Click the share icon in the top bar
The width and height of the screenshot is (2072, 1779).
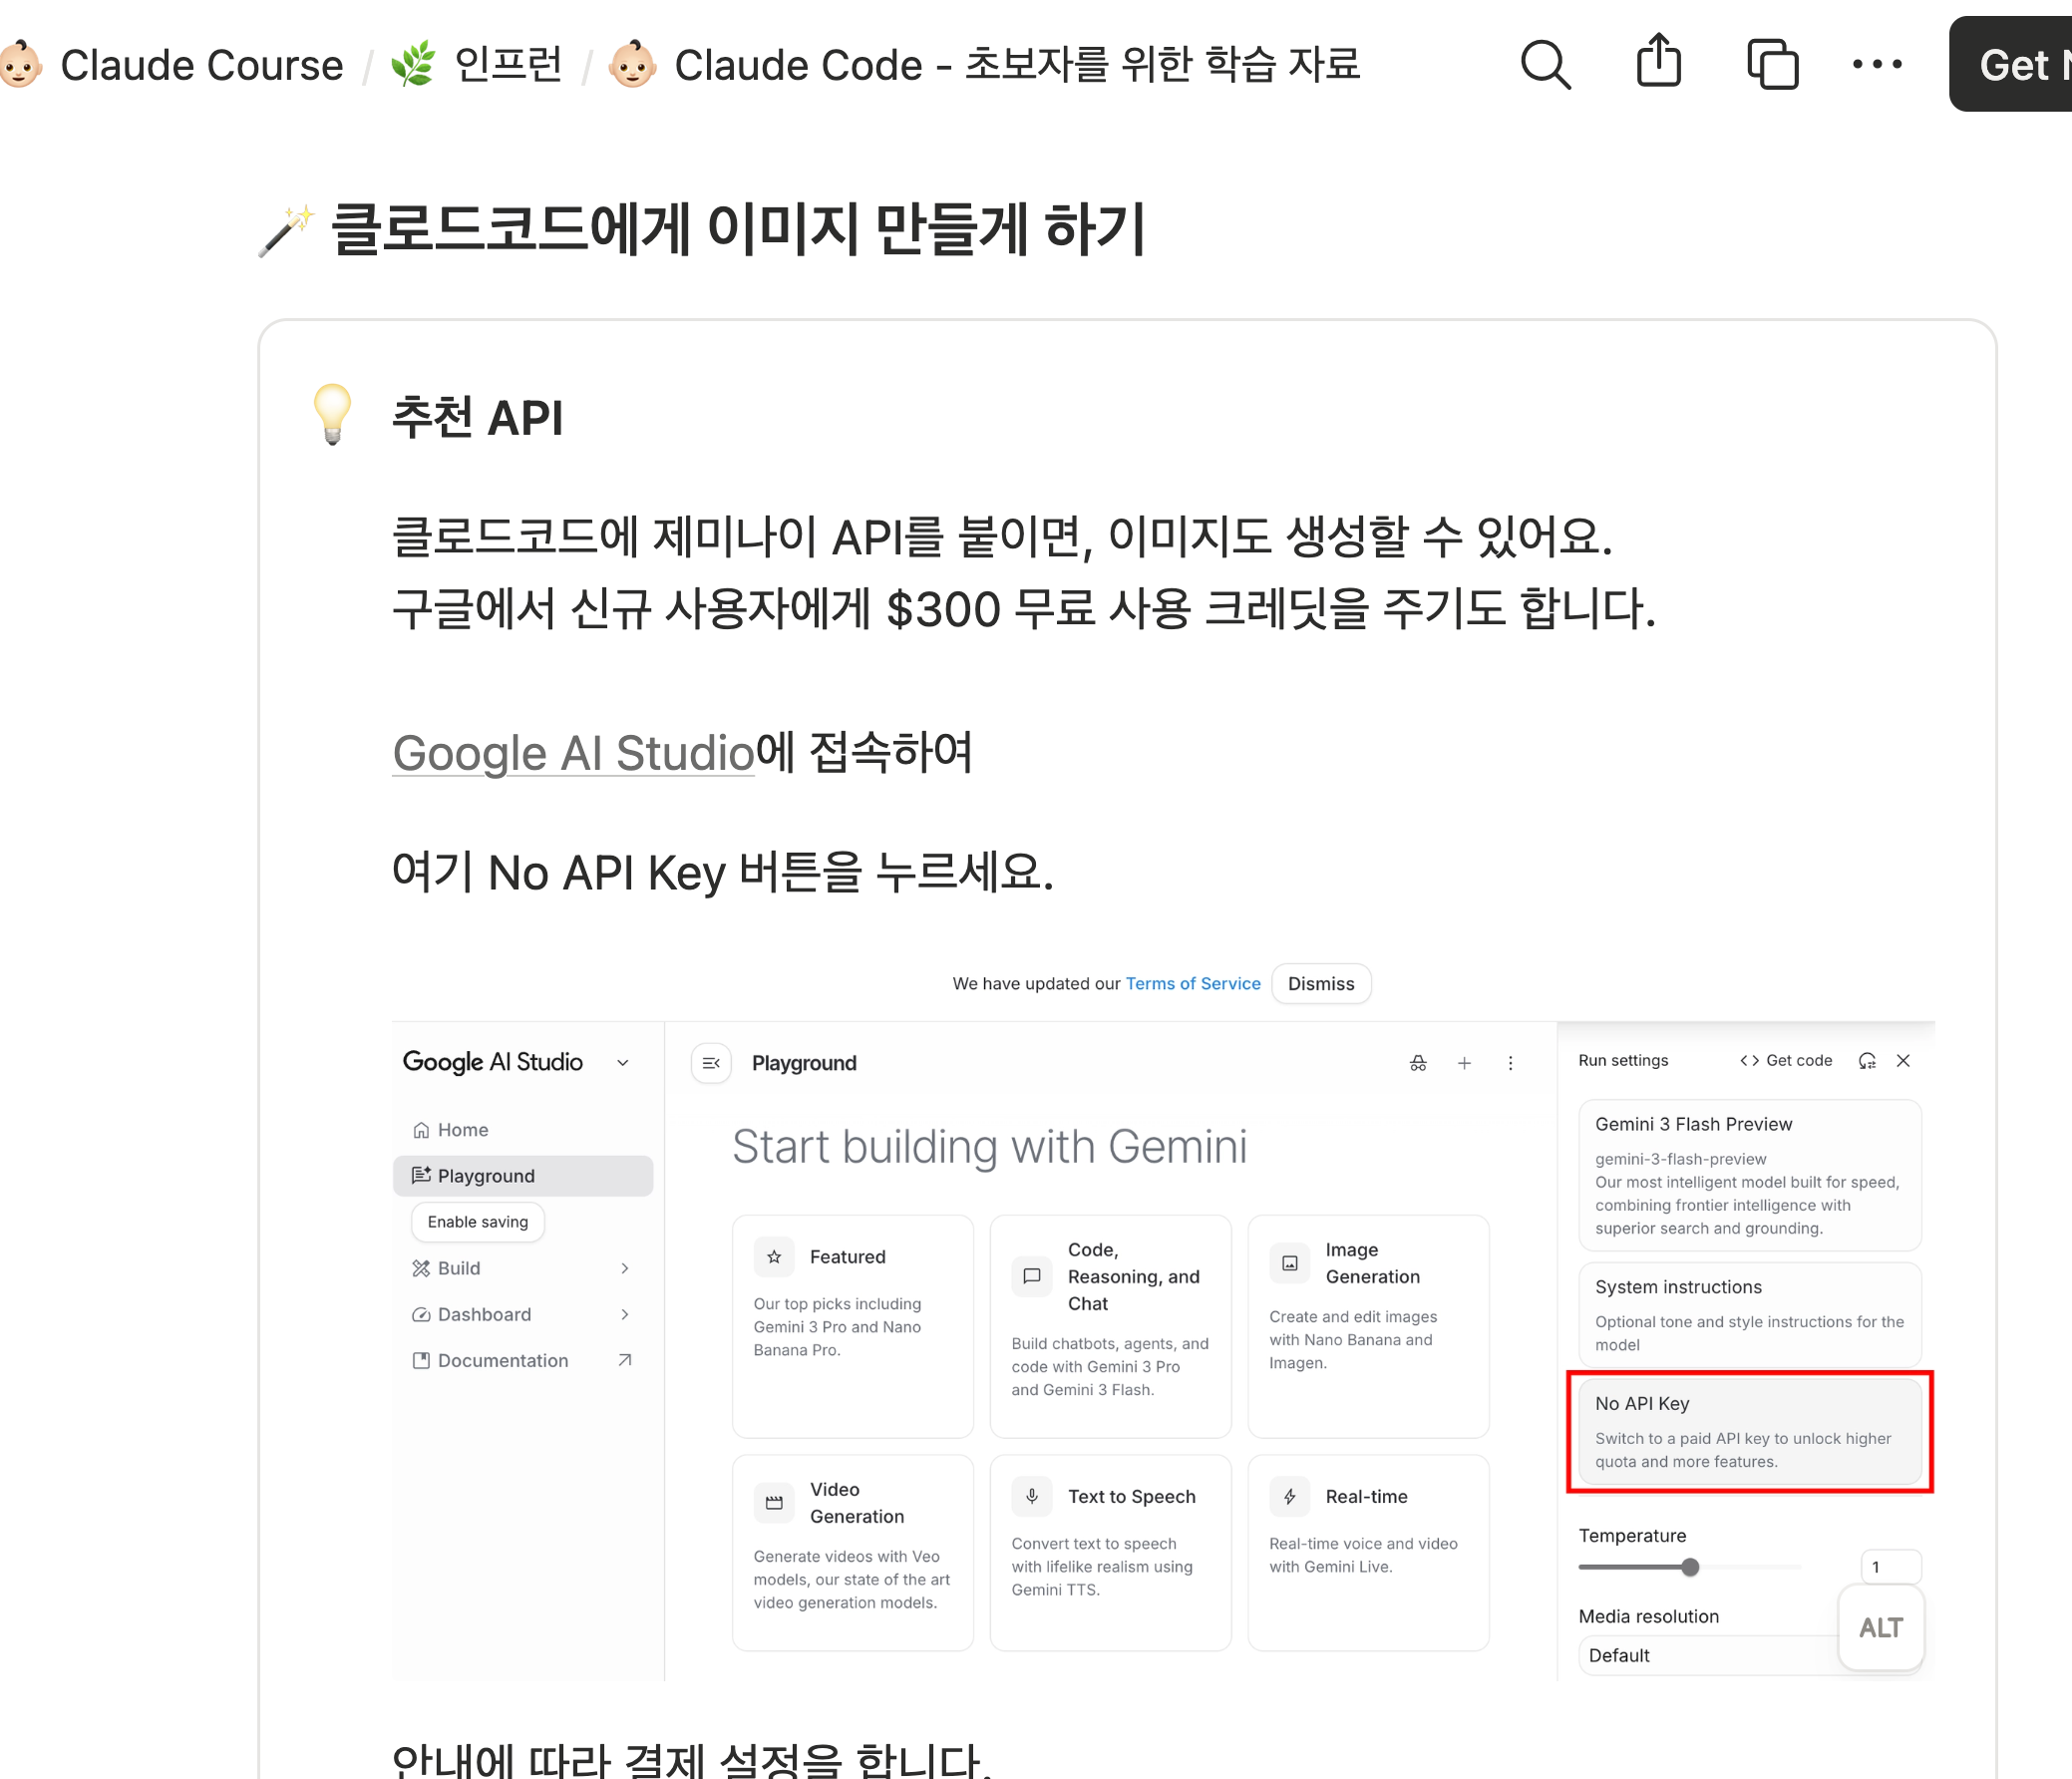pyautogui.click(x=1658, y=62)
